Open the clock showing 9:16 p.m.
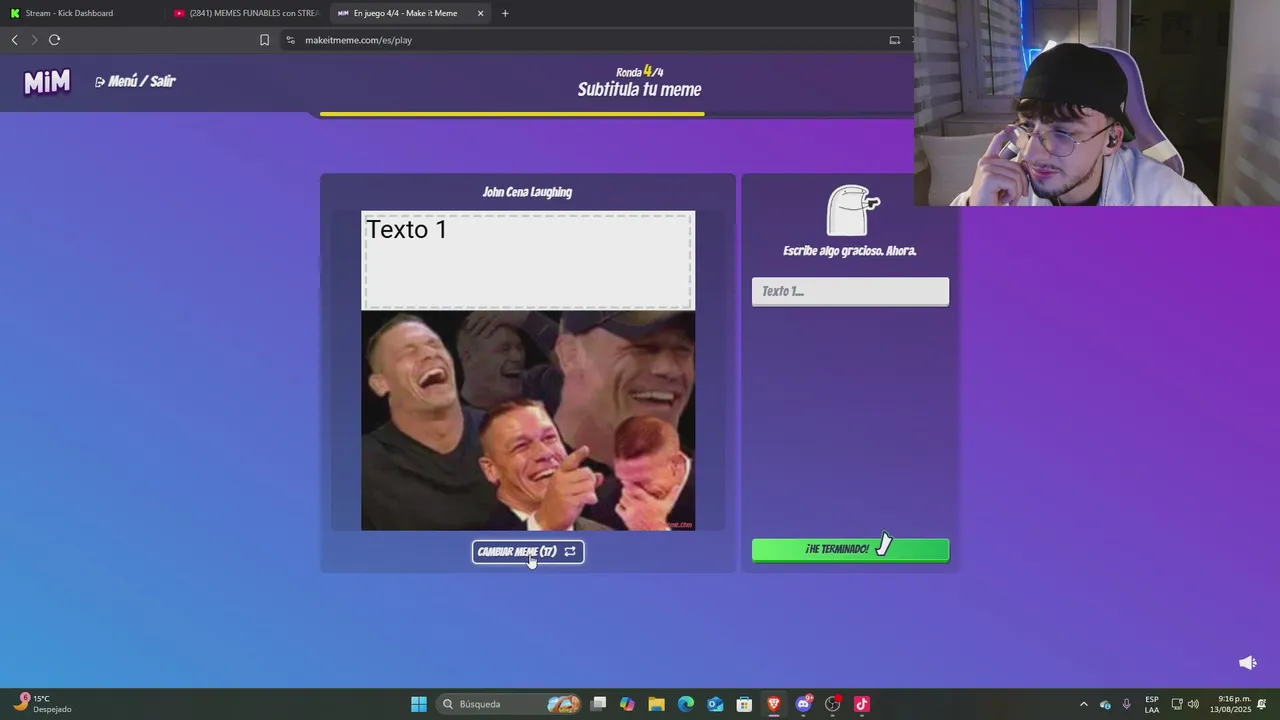Screen dimensions: 1280x720 pos(1231,704)
